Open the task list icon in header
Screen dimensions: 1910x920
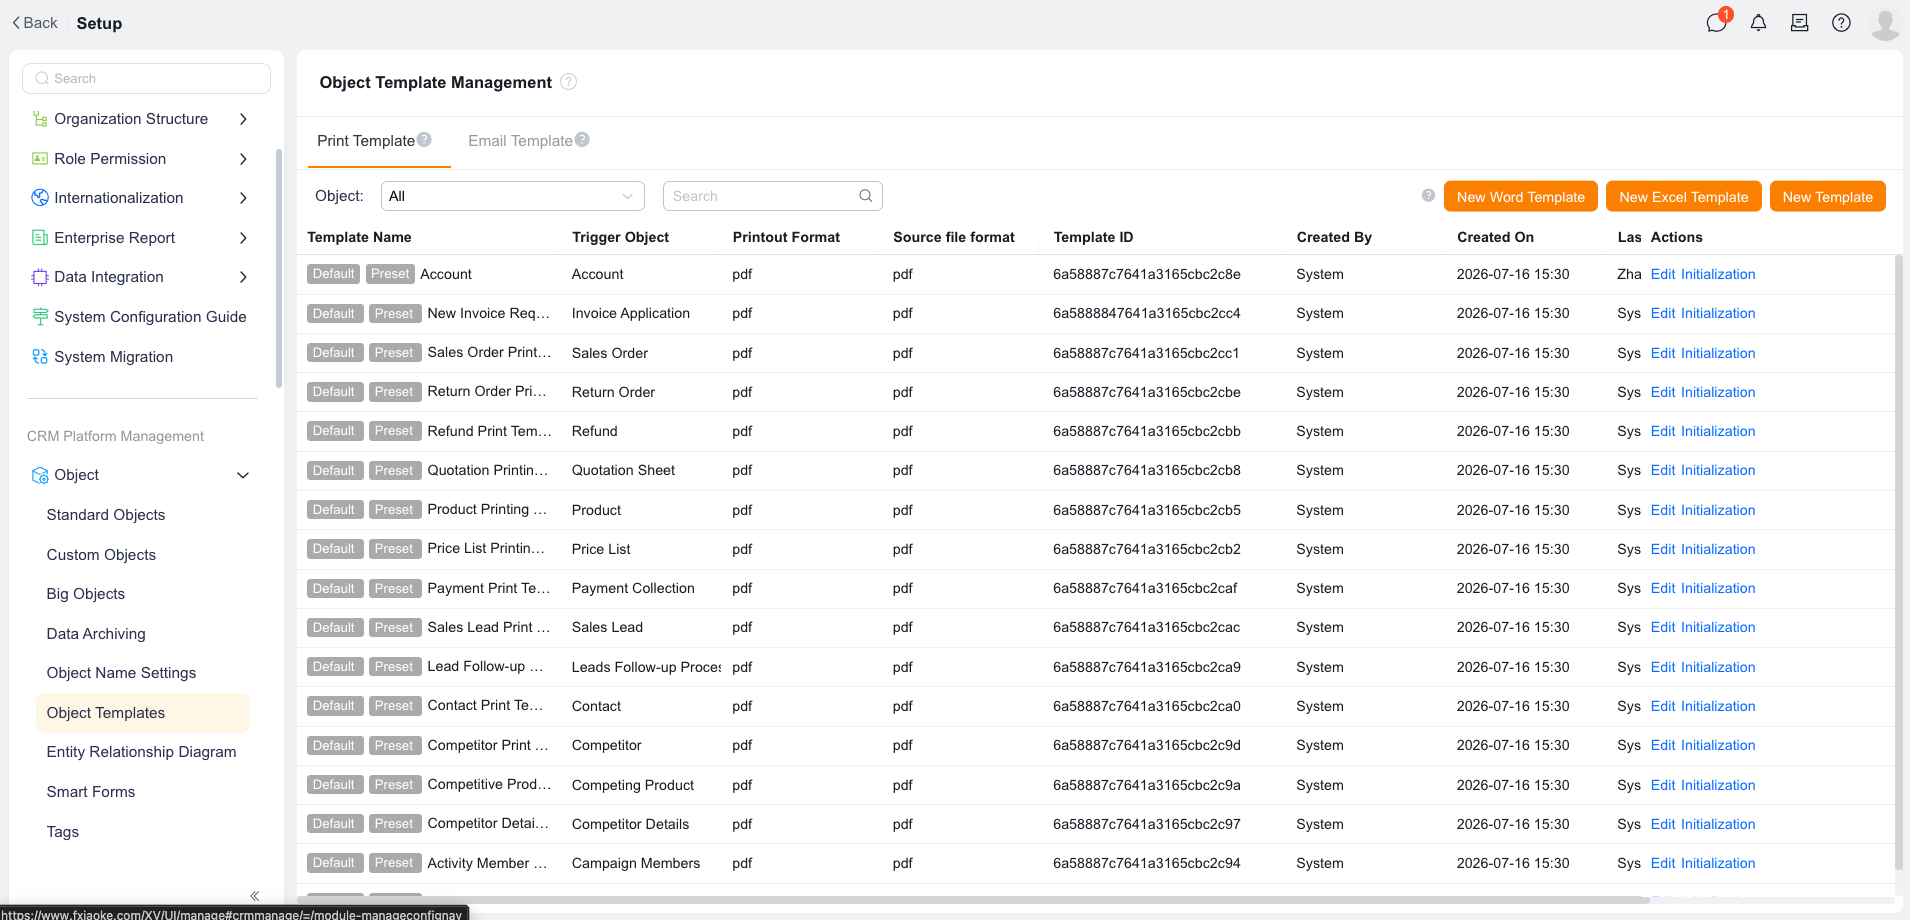pos(1799,23)
